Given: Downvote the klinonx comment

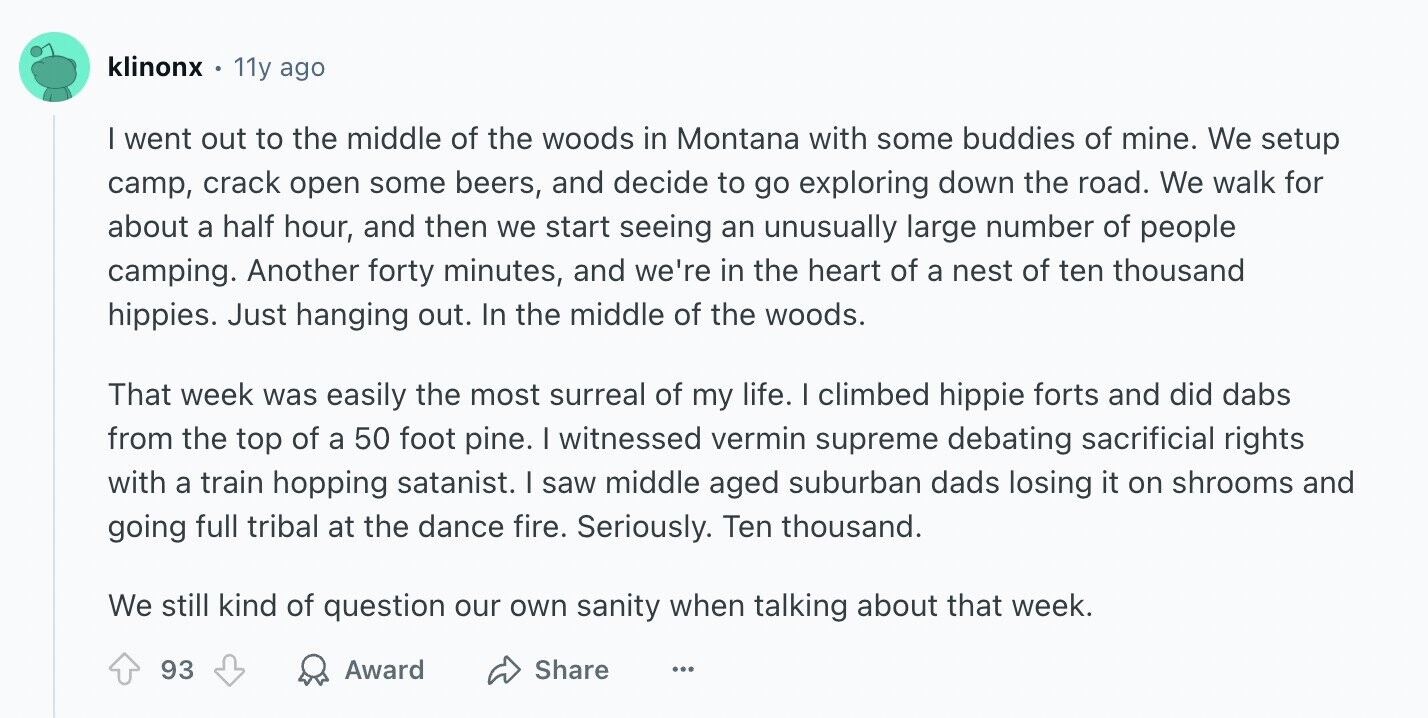Looking at the screenshot, I should click(x=230, y=670).
